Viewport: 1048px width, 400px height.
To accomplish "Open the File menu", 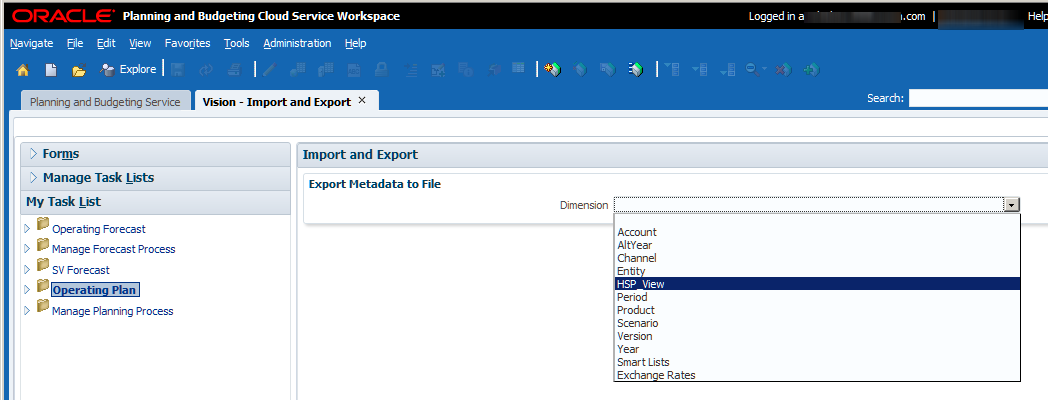I will point(75,43).
